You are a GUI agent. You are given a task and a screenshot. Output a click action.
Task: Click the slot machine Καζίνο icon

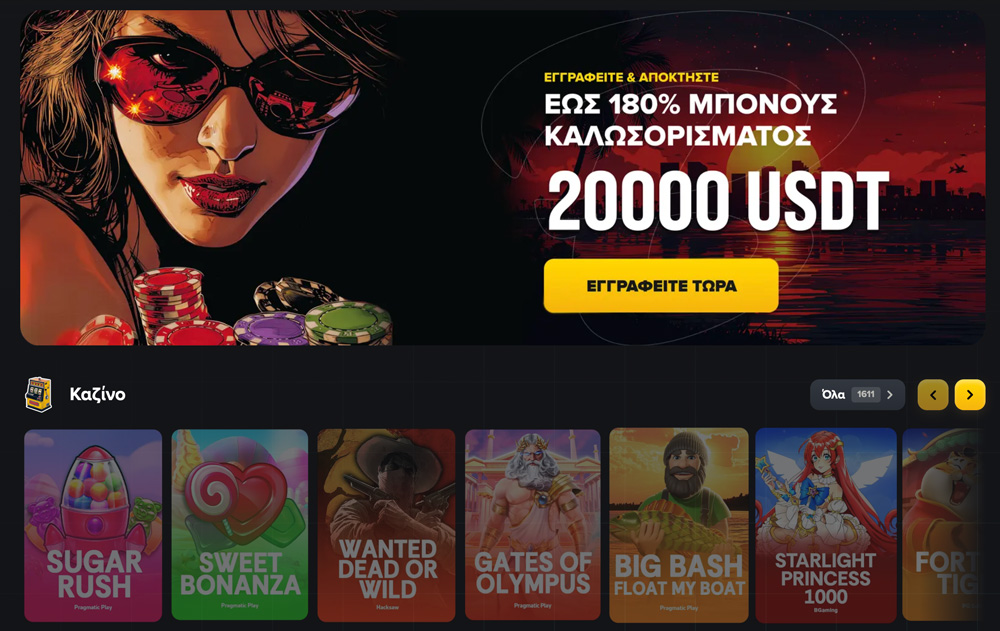coord(38,394)
